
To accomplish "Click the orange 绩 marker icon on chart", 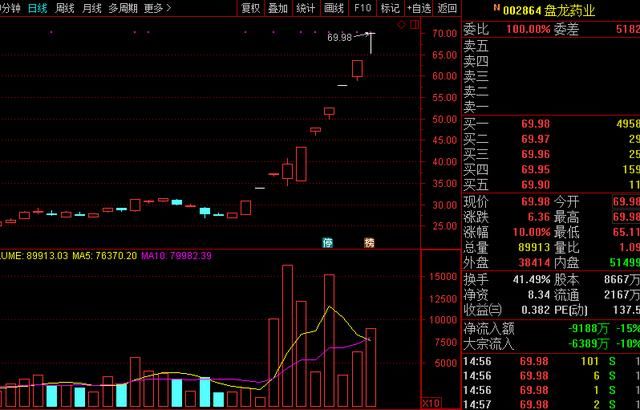I will [368, 242].
